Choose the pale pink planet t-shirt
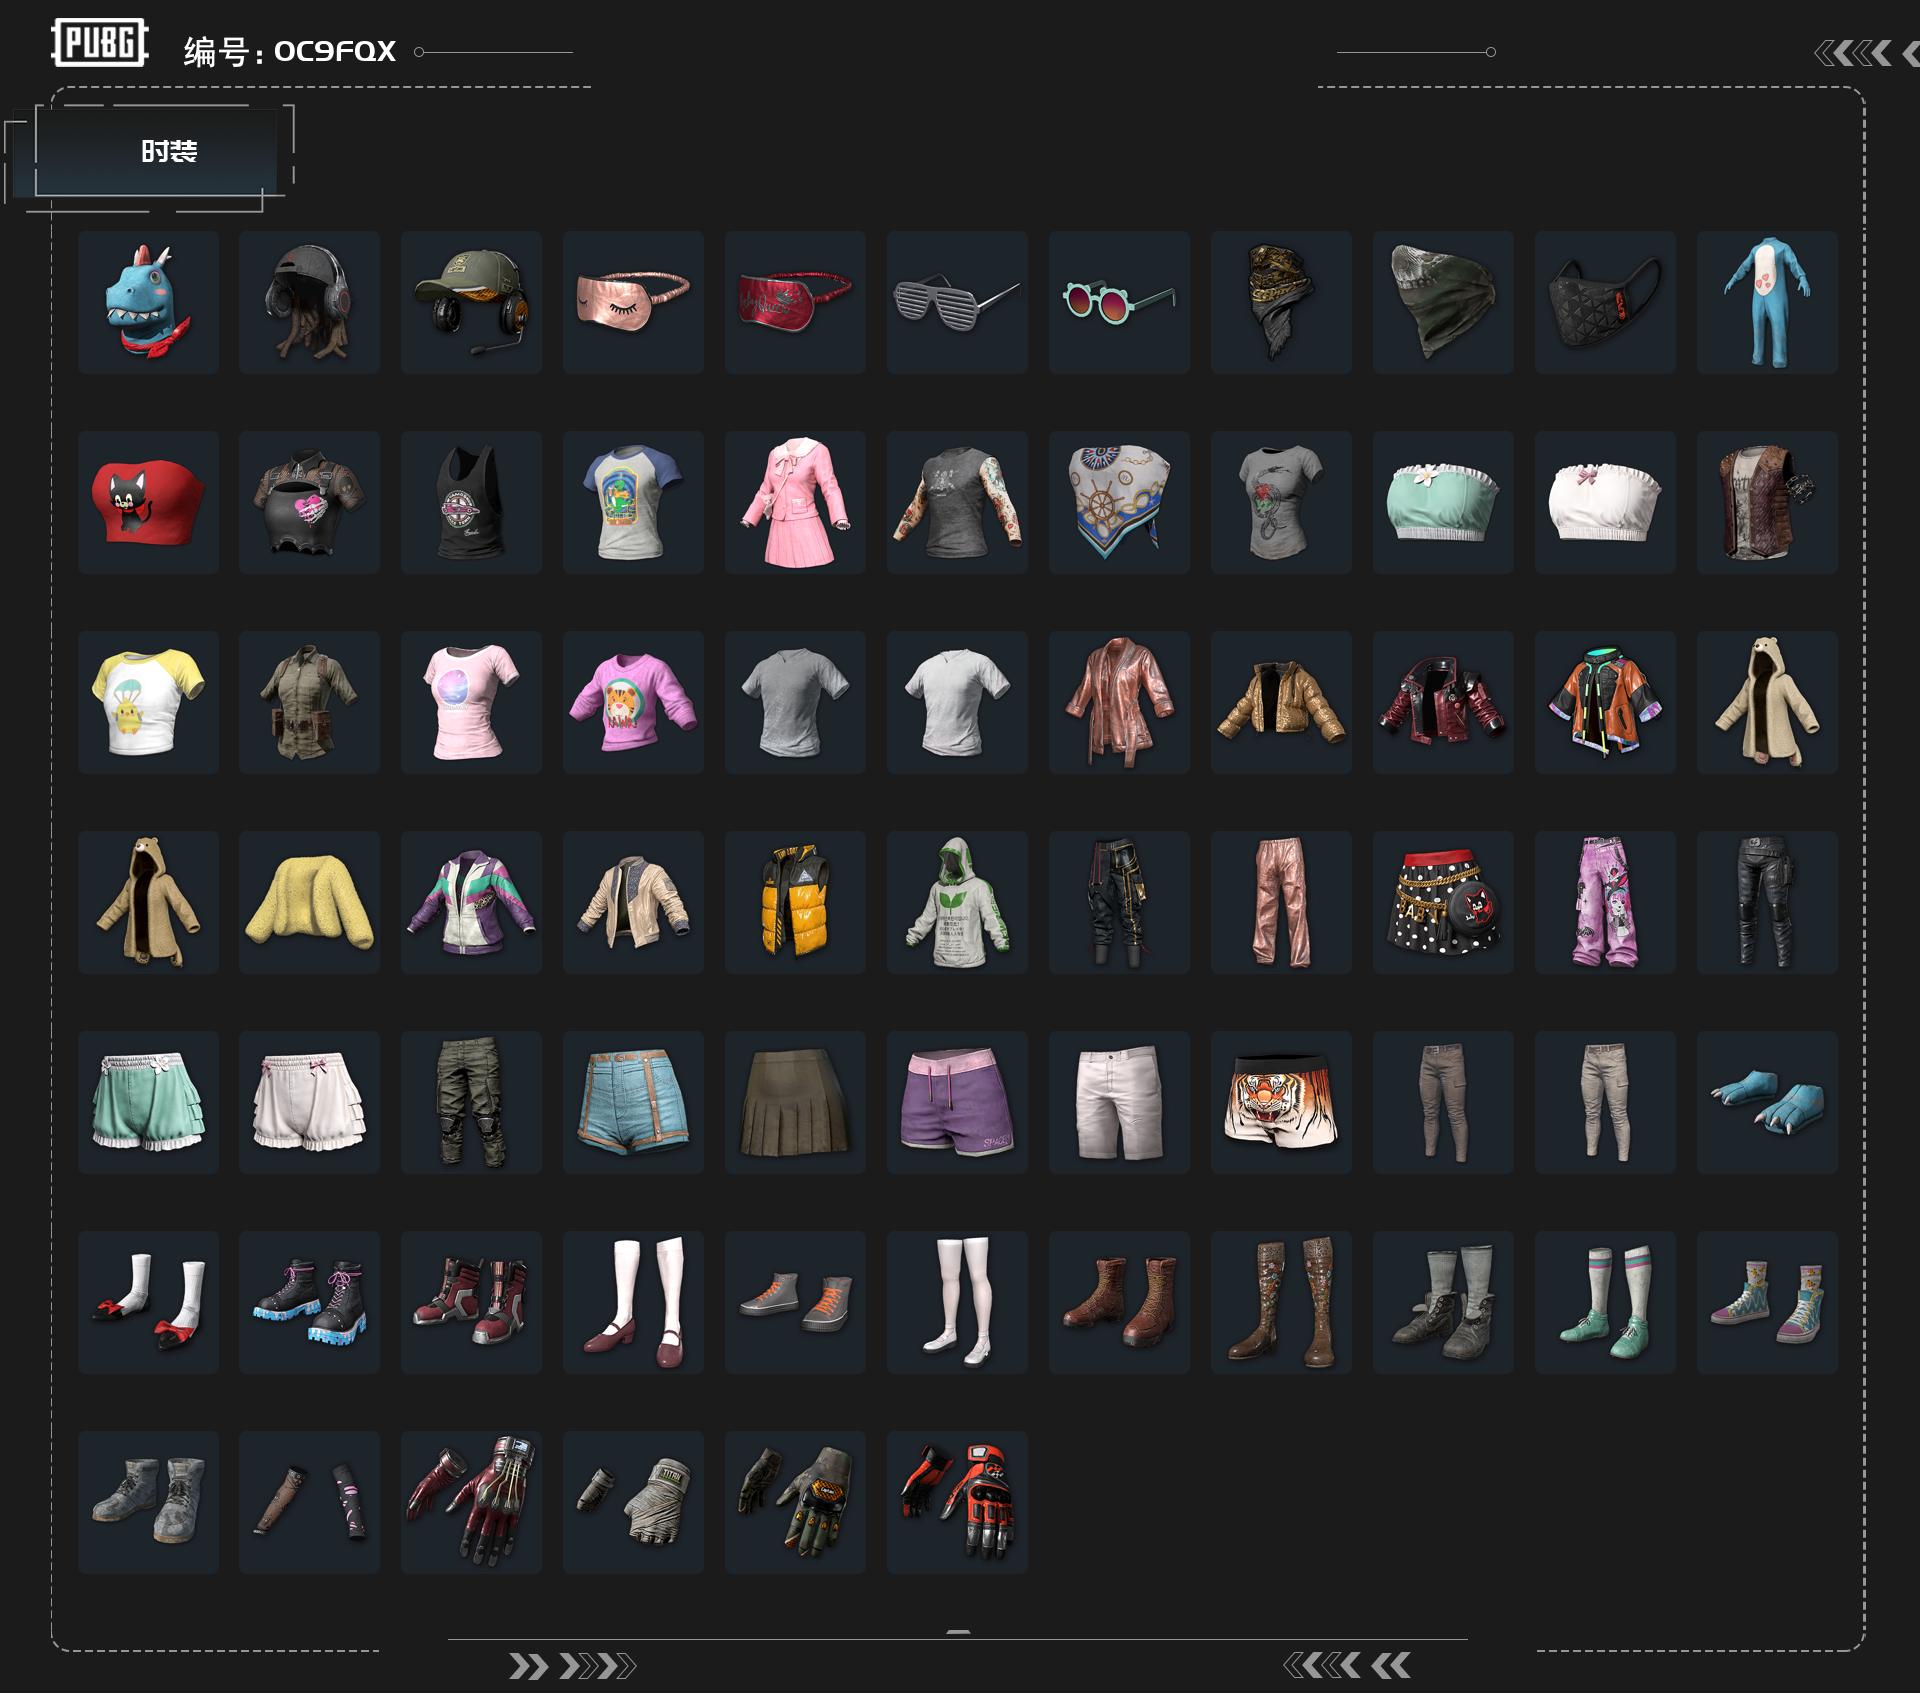Viewport: 1920px width, 1693px height. tap(471, 702)
